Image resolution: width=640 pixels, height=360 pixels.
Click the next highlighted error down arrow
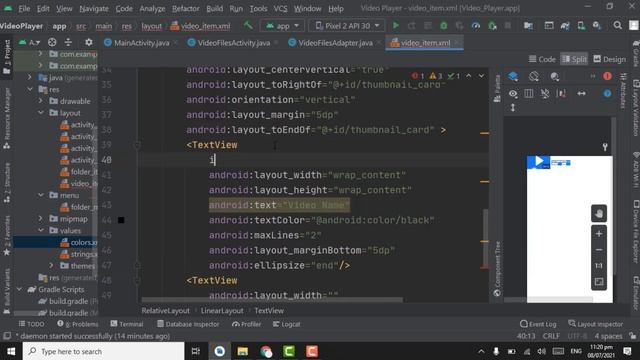point(481,76)
